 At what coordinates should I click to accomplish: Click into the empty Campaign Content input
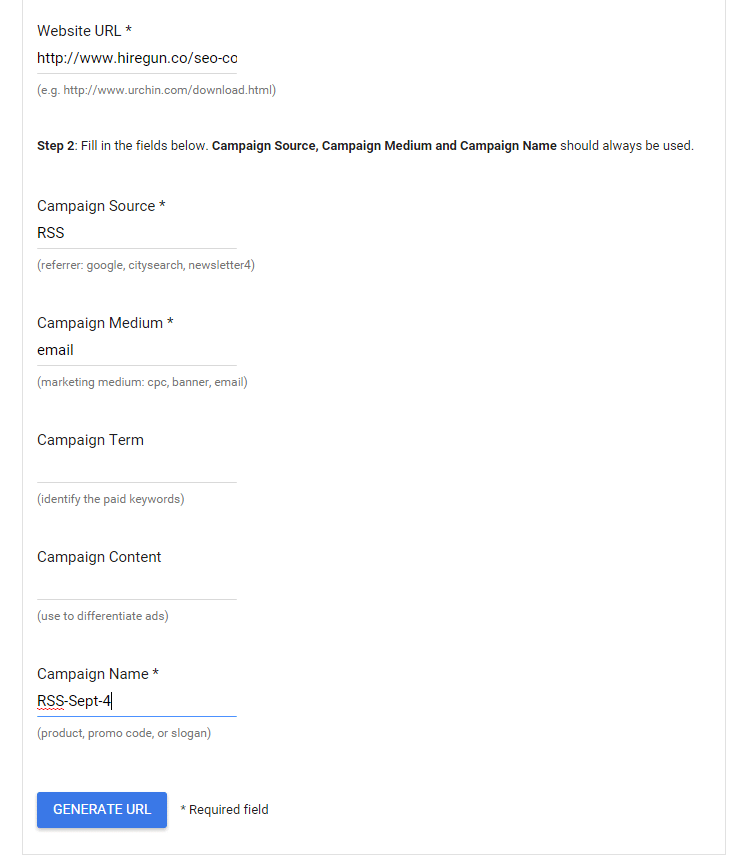[137, 585]
